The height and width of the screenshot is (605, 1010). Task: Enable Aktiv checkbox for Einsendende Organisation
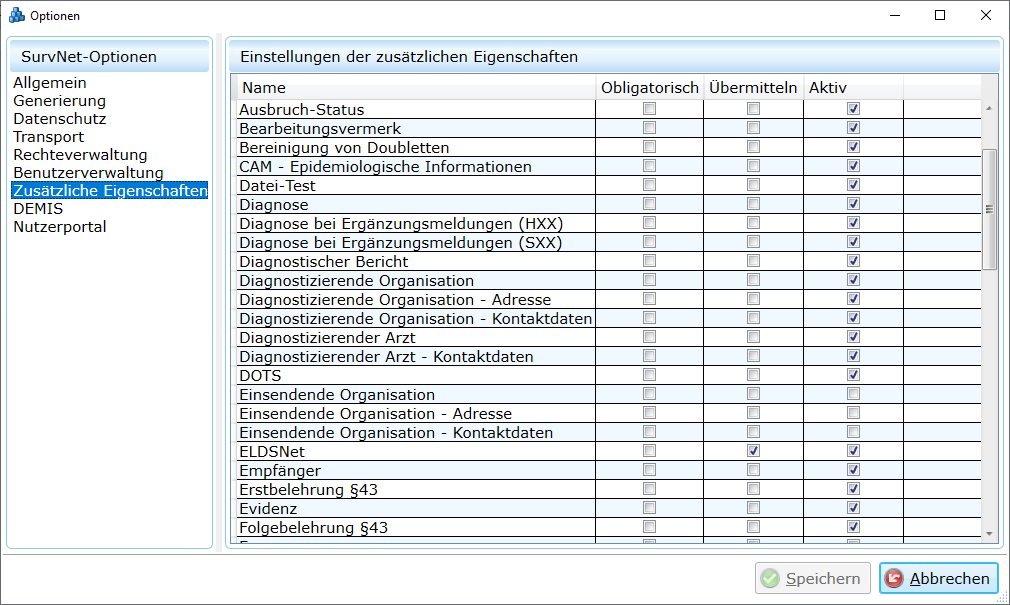(853, 395)
